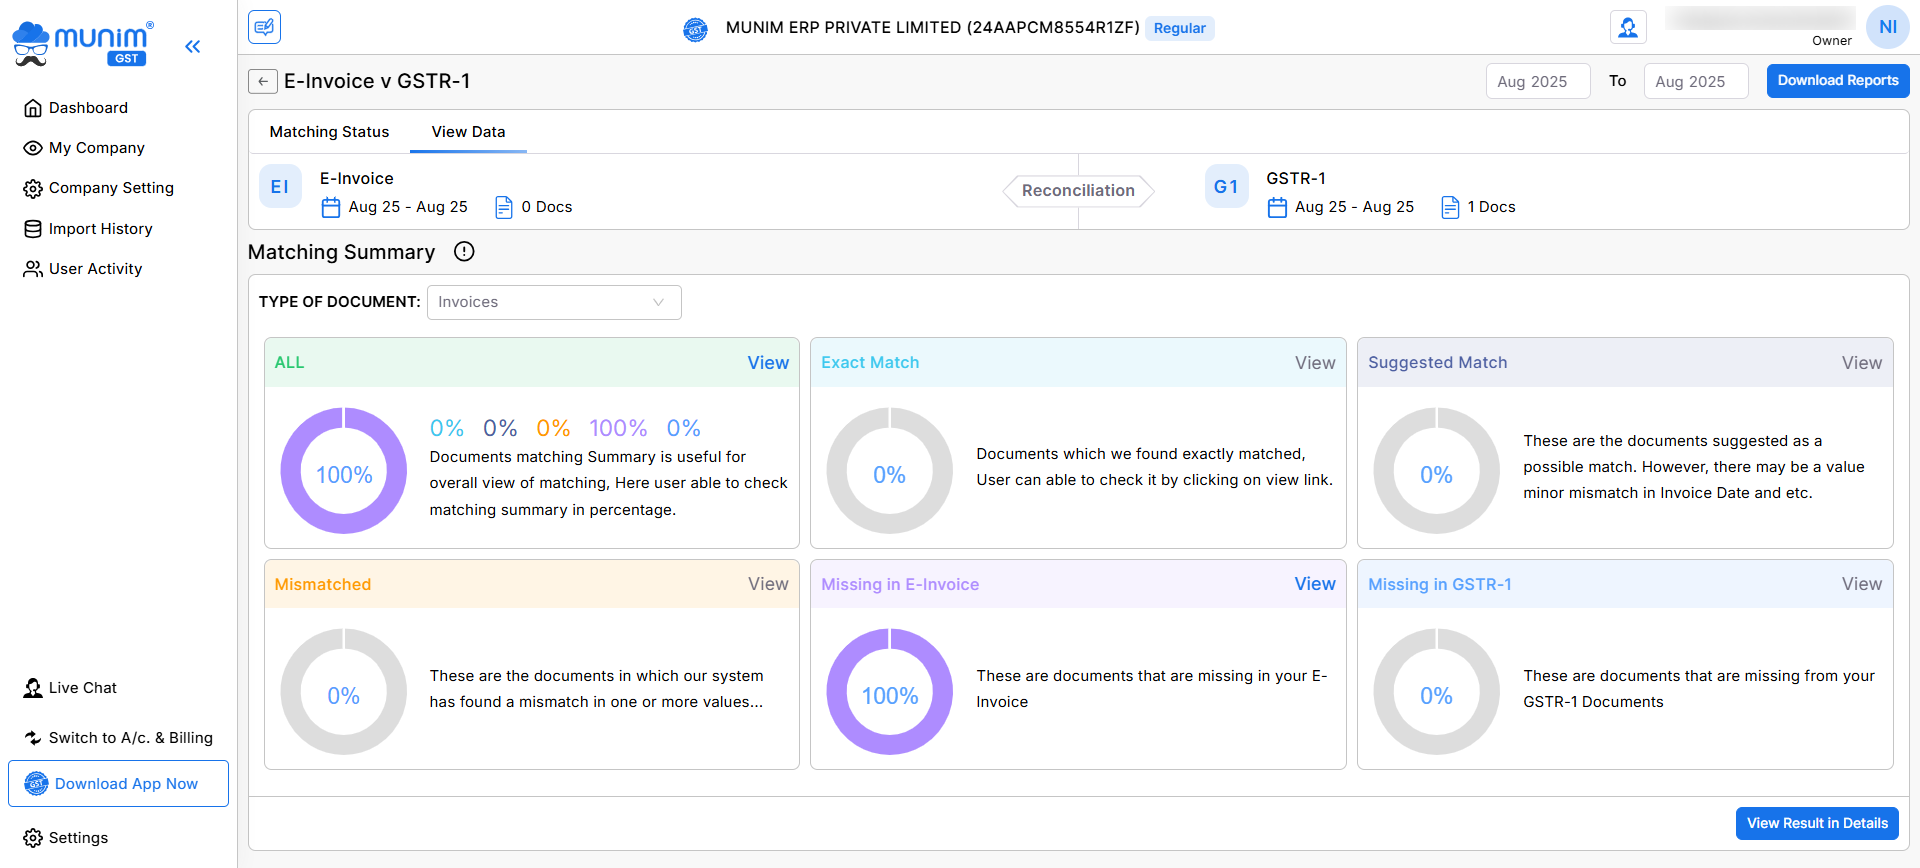The width and height of the screenshot is (1920, 868).
Task: Click the EI E-Invoice badge icon
Action: click(280, 187)
